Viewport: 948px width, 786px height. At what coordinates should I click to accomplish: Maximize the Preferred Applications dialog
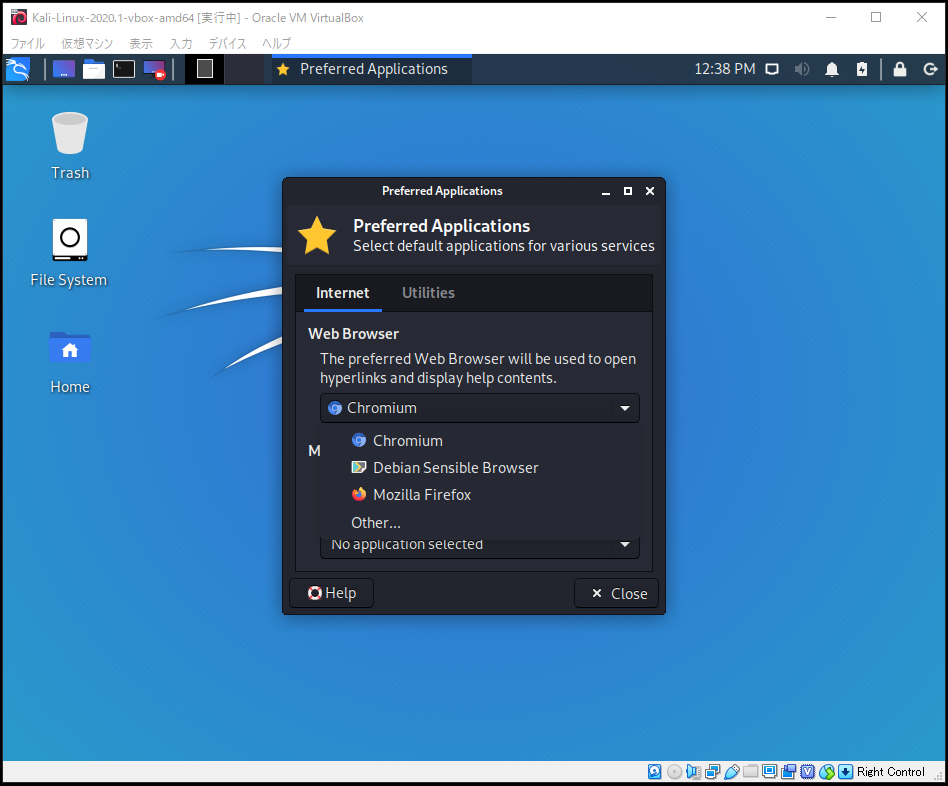pyautogui.click(x=628, y=191)
